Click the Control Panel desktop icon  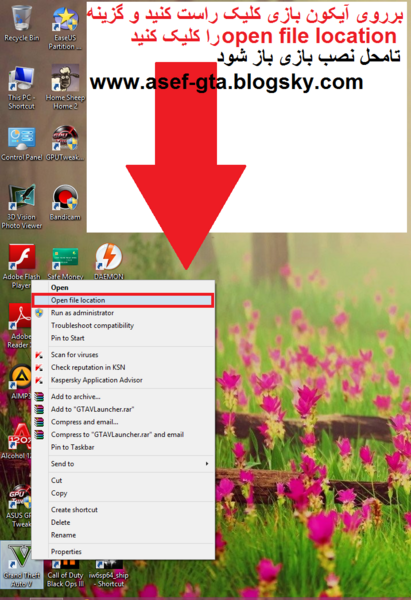[21, 143]
